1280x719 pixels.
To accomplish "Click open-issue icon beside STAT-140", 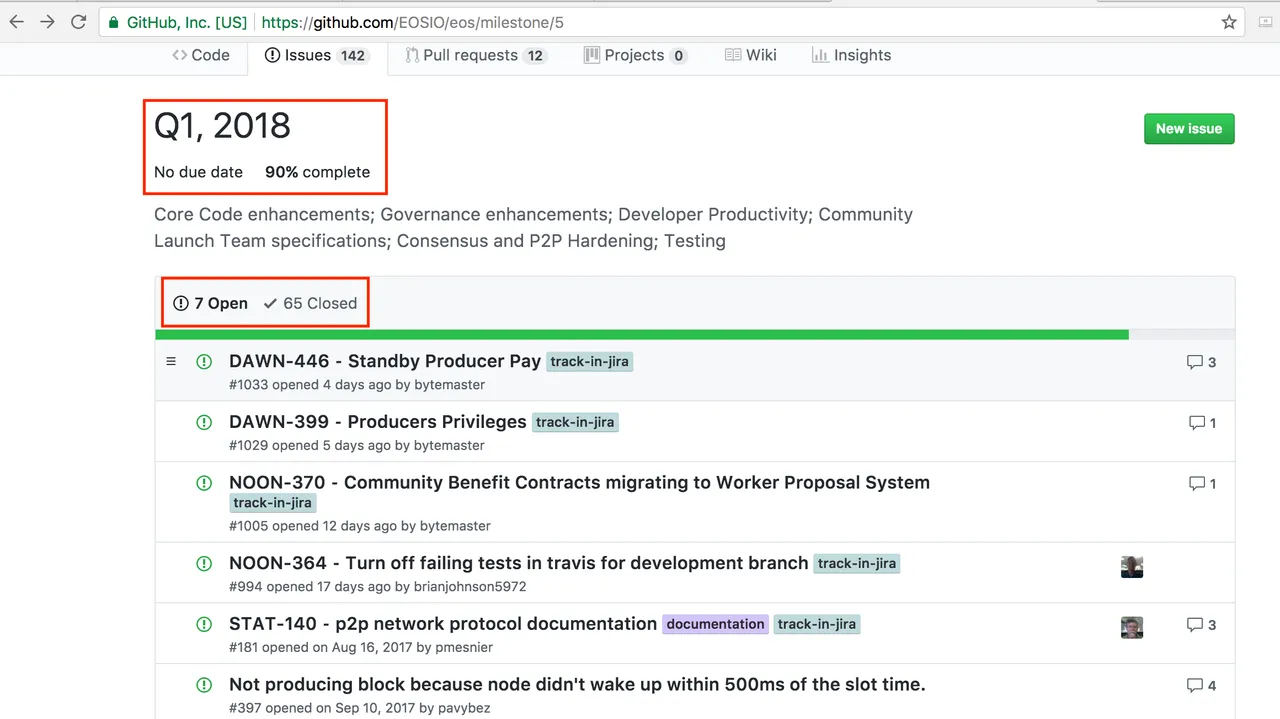I will (x=204, y=624).
